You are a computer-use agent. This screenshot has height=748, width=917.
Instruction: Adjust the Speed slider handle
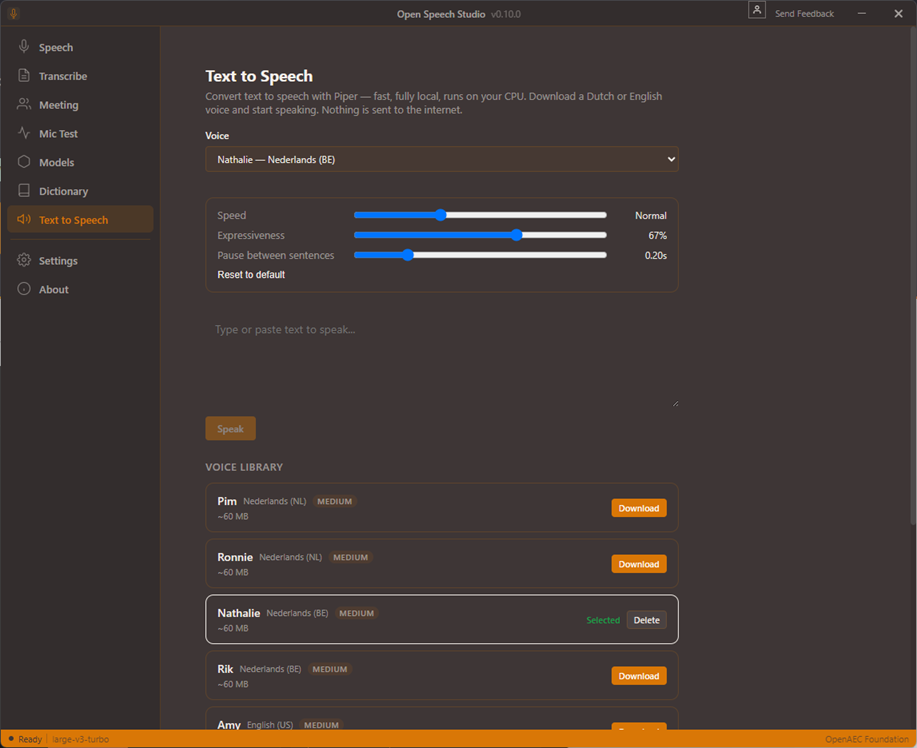click(440, 215)
